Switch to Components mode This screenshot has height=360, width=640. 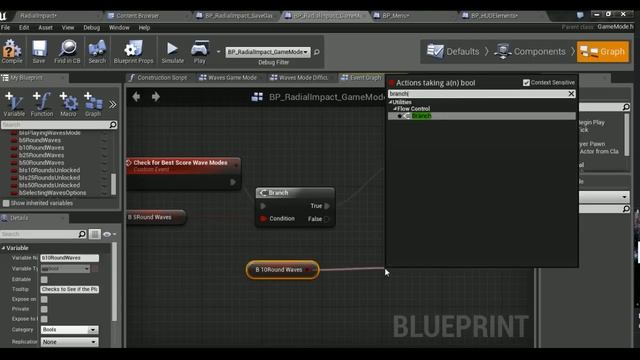530,51
